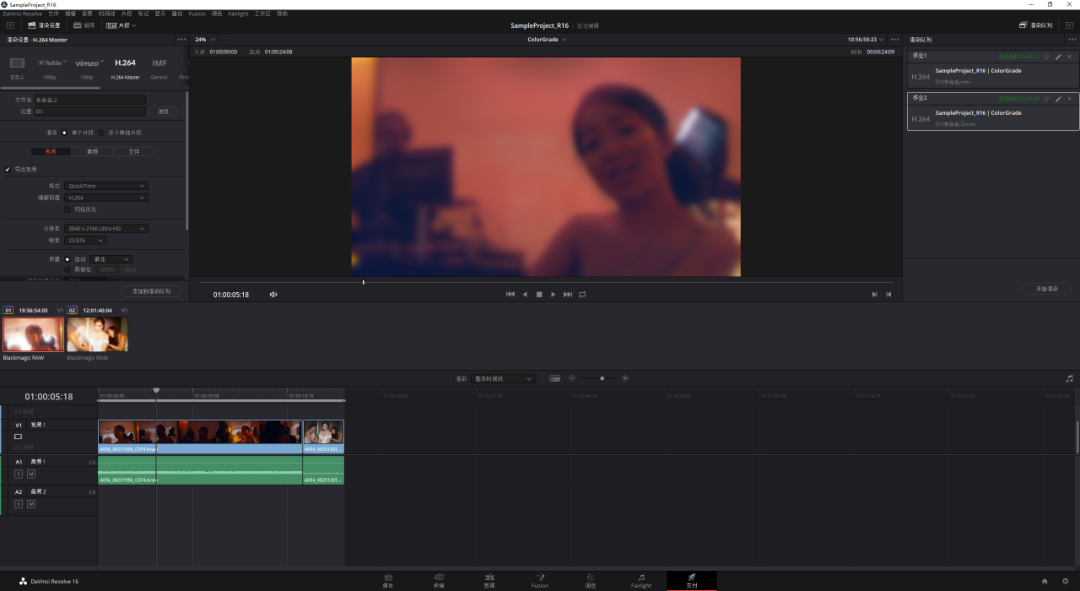Set mark out point icon

click(x=889, y=294)
